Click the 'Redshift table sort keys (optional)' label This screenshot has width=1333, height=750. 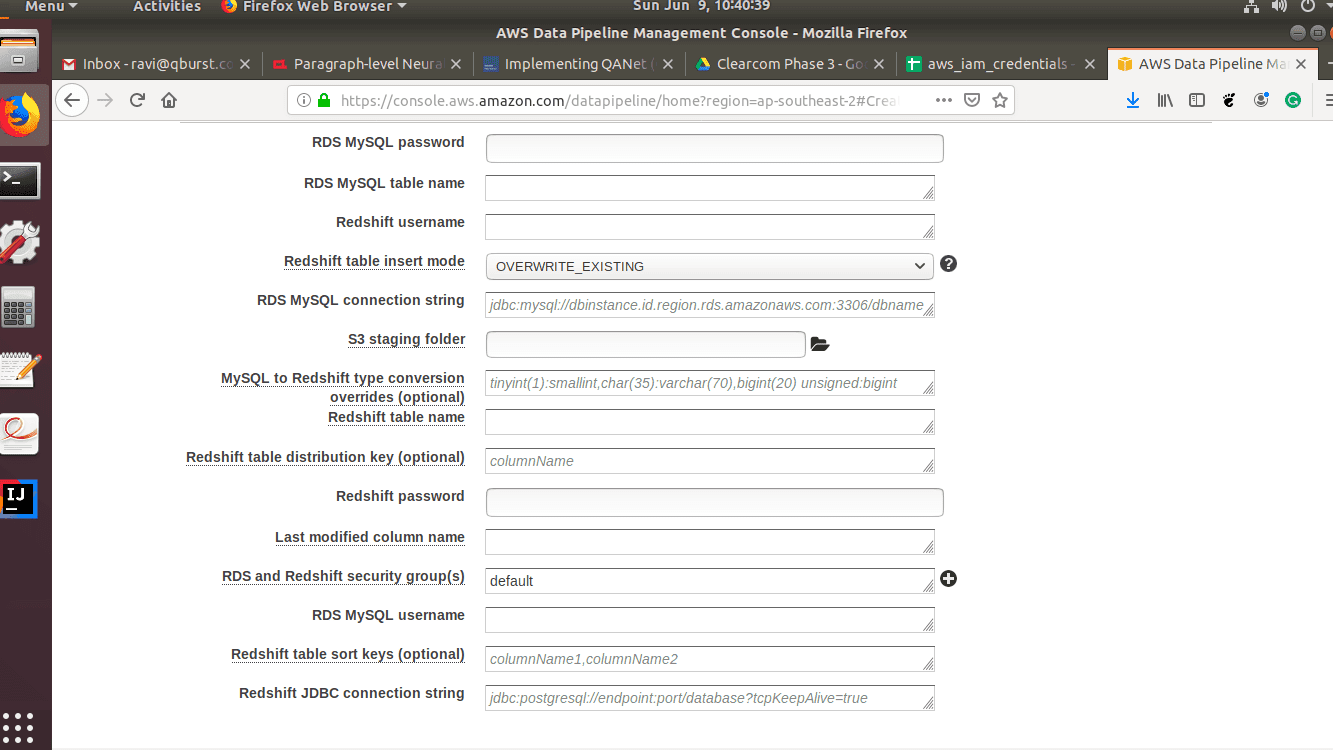348,654
